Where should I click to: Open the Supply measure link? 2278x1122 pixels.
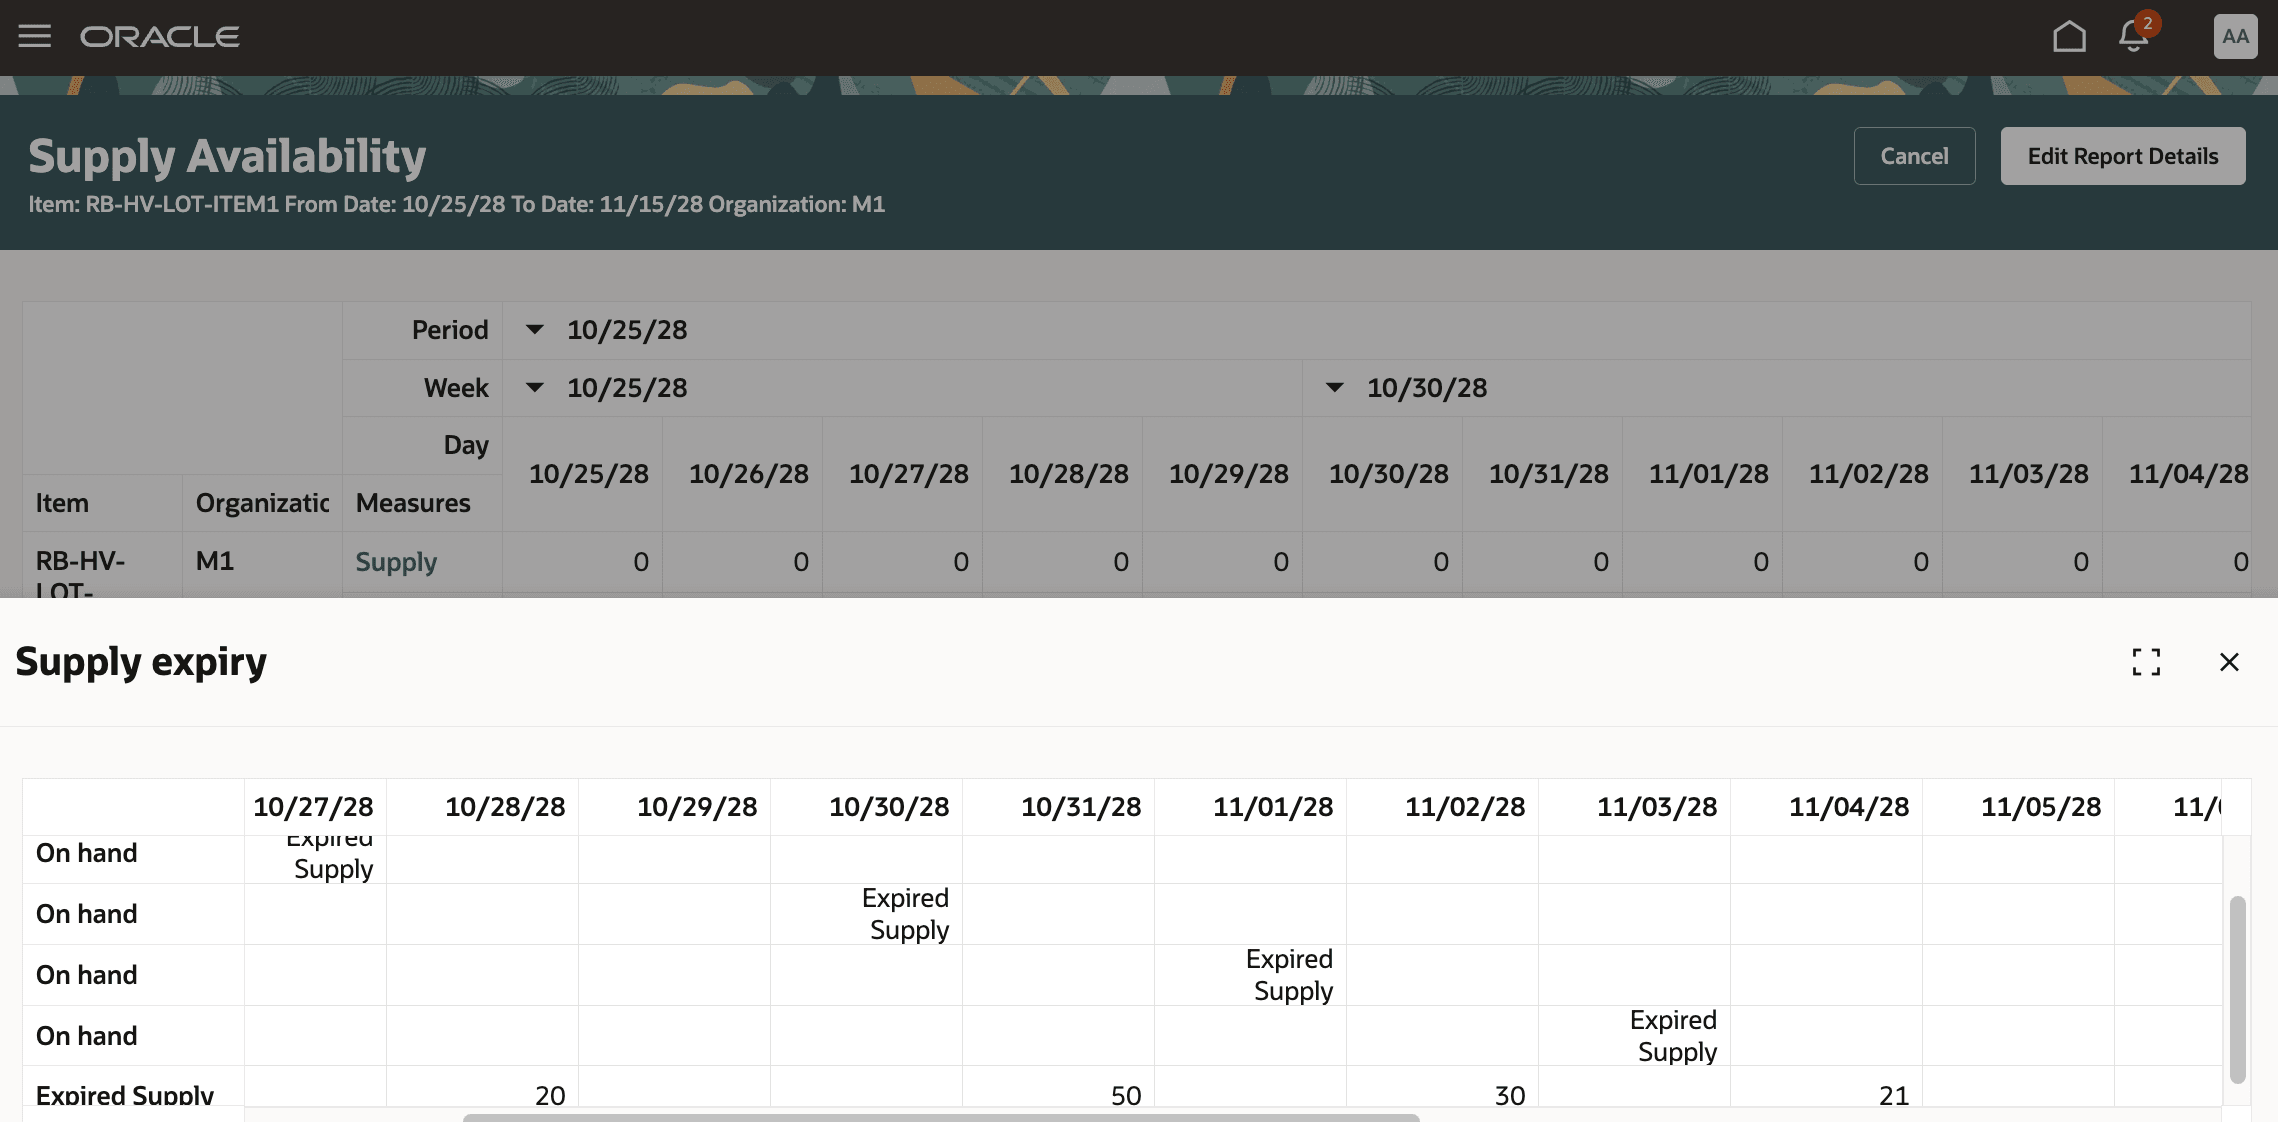(x=396, y=562)
